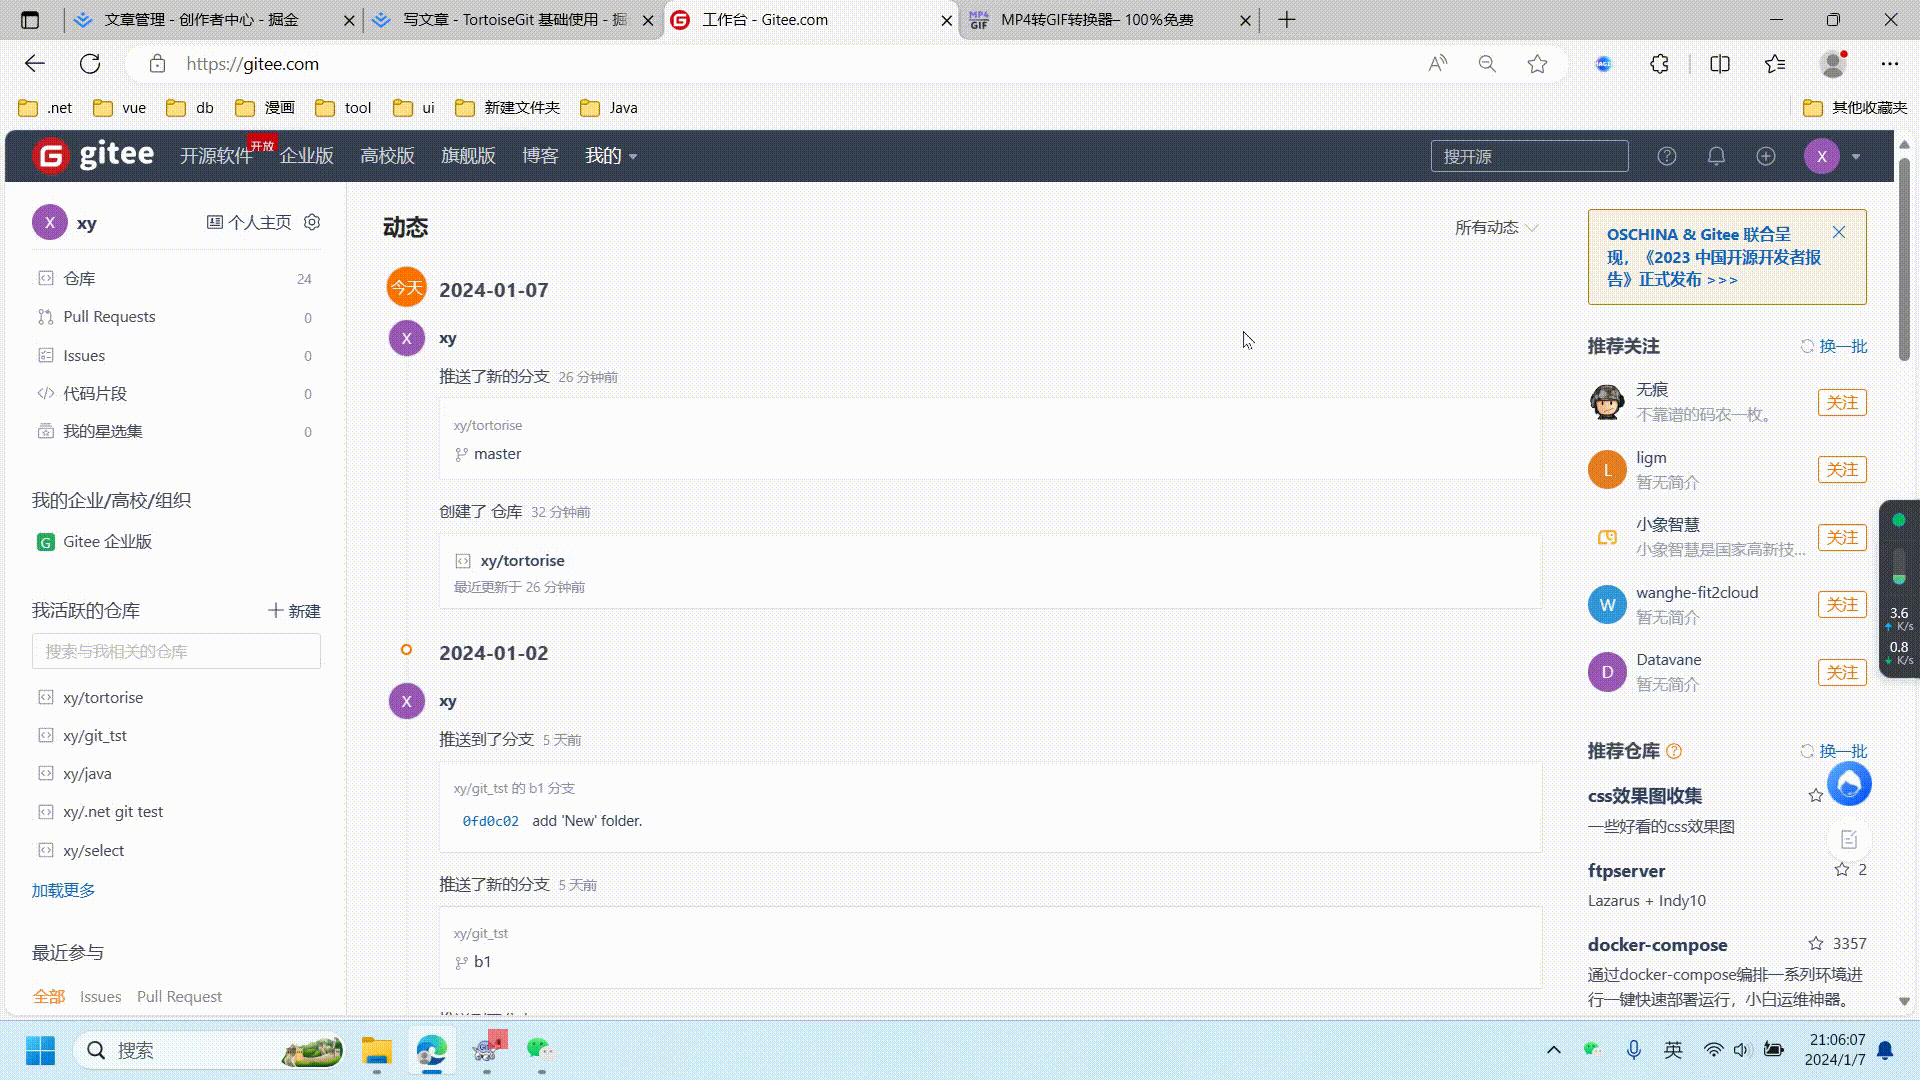Screen dimensions: 1920x1080
Task: Click the 搜开源 search field
Action: (1529, 156)
